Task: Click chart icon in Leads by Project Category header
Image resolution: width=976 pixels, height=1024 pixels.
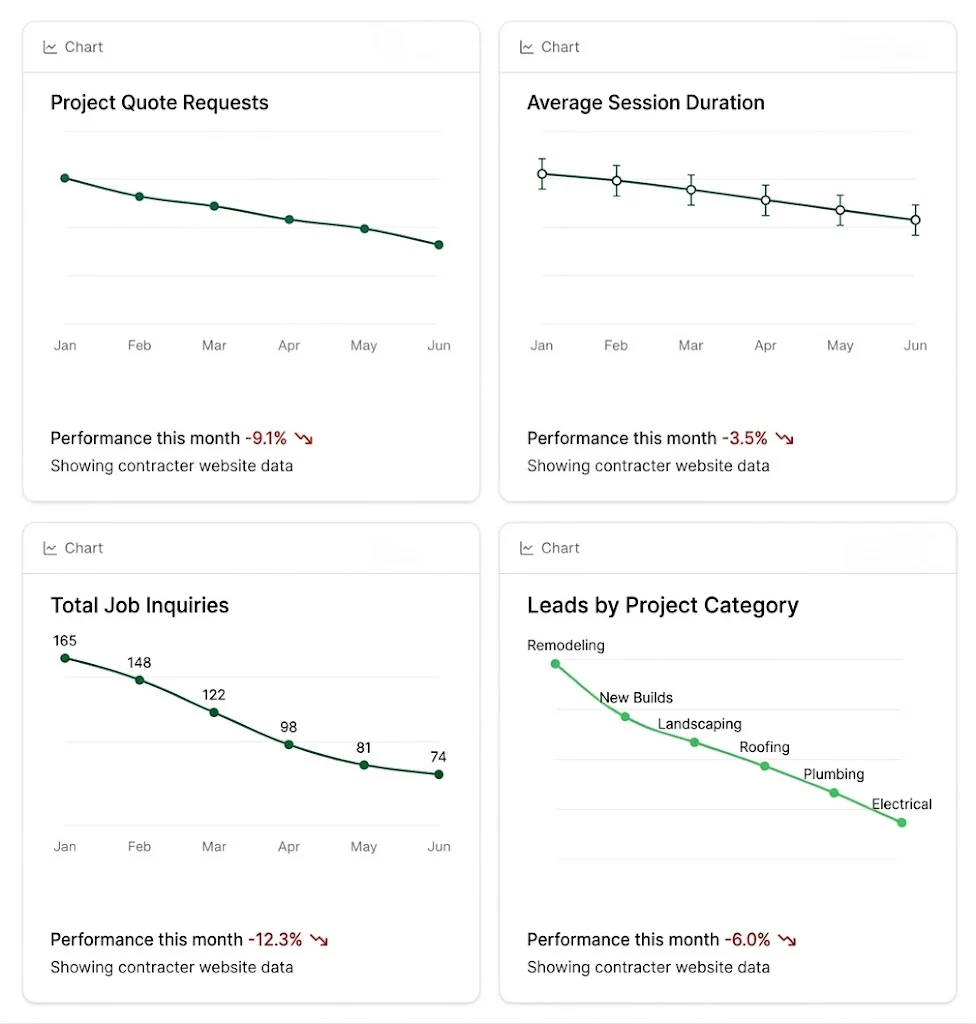Action: click(x=527, y=548)
